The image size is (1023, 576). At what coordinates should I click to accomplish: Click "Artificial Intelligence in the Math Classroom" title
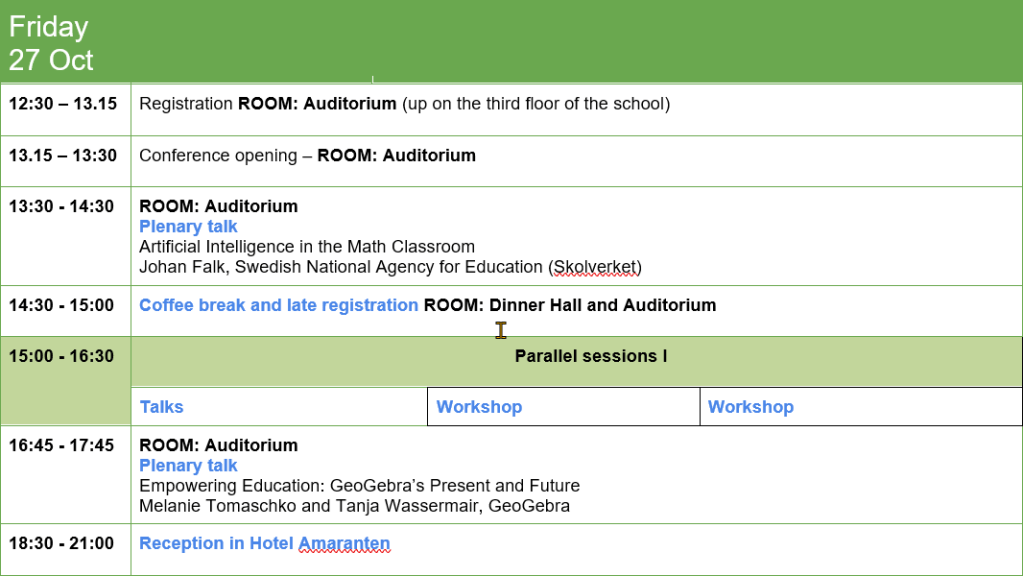pos(306,247)
